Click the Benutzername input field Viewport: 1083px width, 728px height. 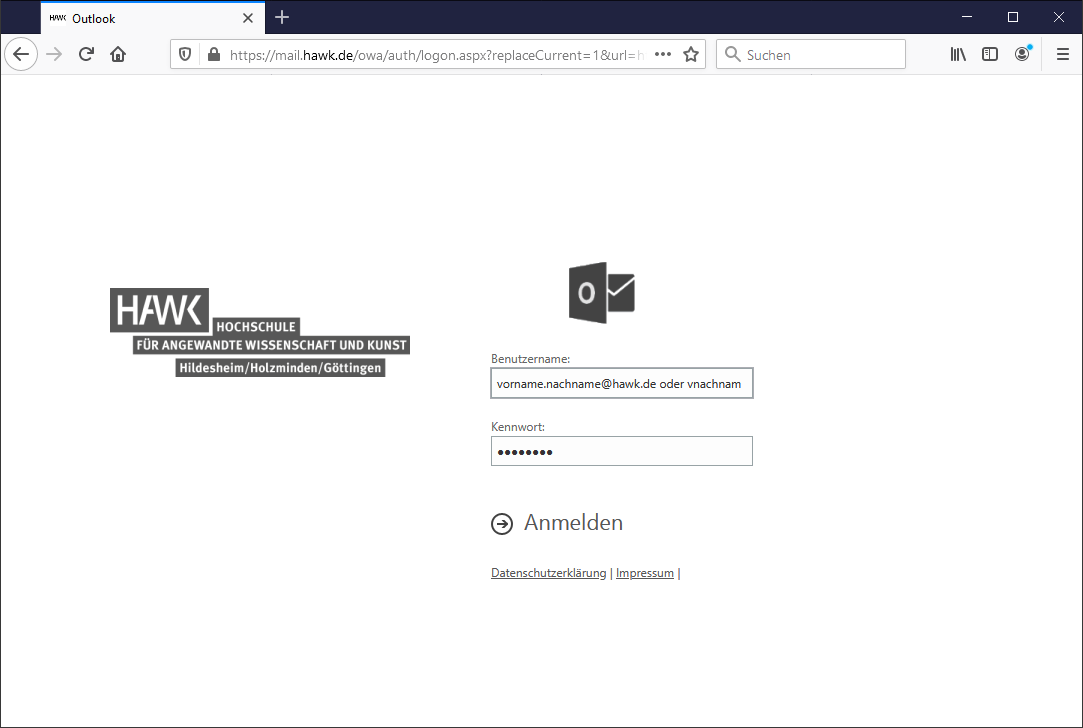click(621, 383)
